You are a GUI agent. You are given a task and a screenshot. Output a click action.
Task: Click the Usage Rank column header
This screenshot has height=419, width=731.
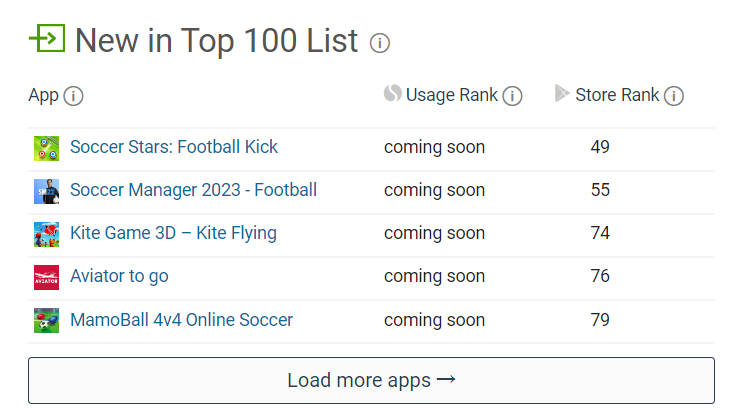(x=452, y=95)
